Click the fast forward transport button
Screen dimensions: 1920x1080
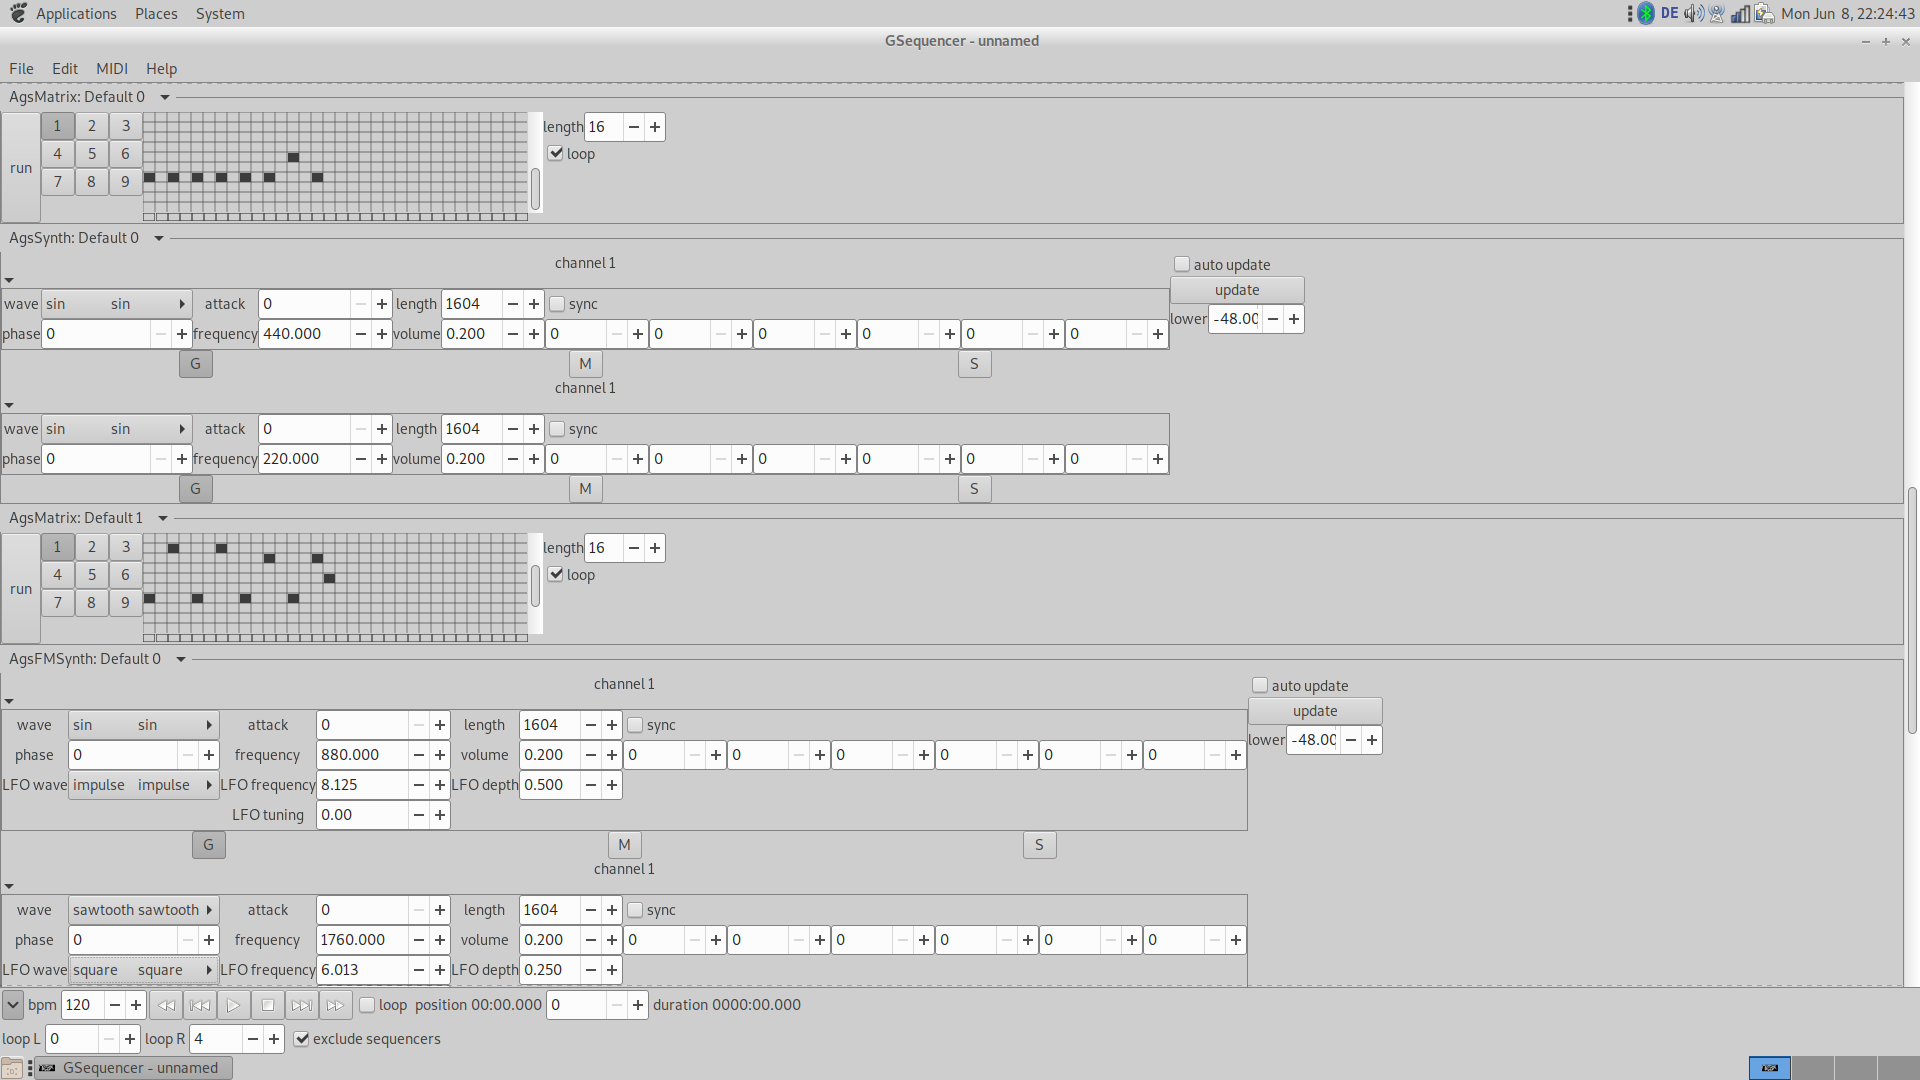coord(335,1005)
